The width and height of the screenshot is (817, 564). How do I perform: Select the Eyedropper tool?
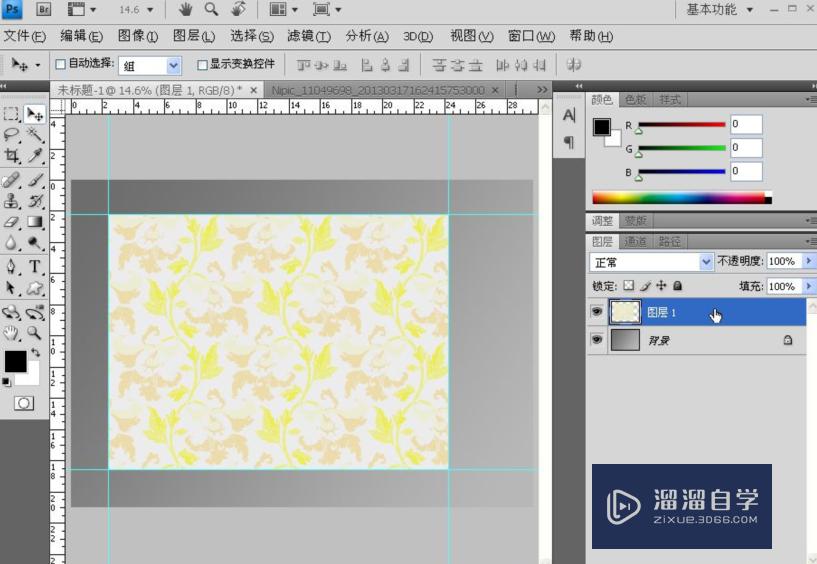pyautogui.click(x=35, y=157)
